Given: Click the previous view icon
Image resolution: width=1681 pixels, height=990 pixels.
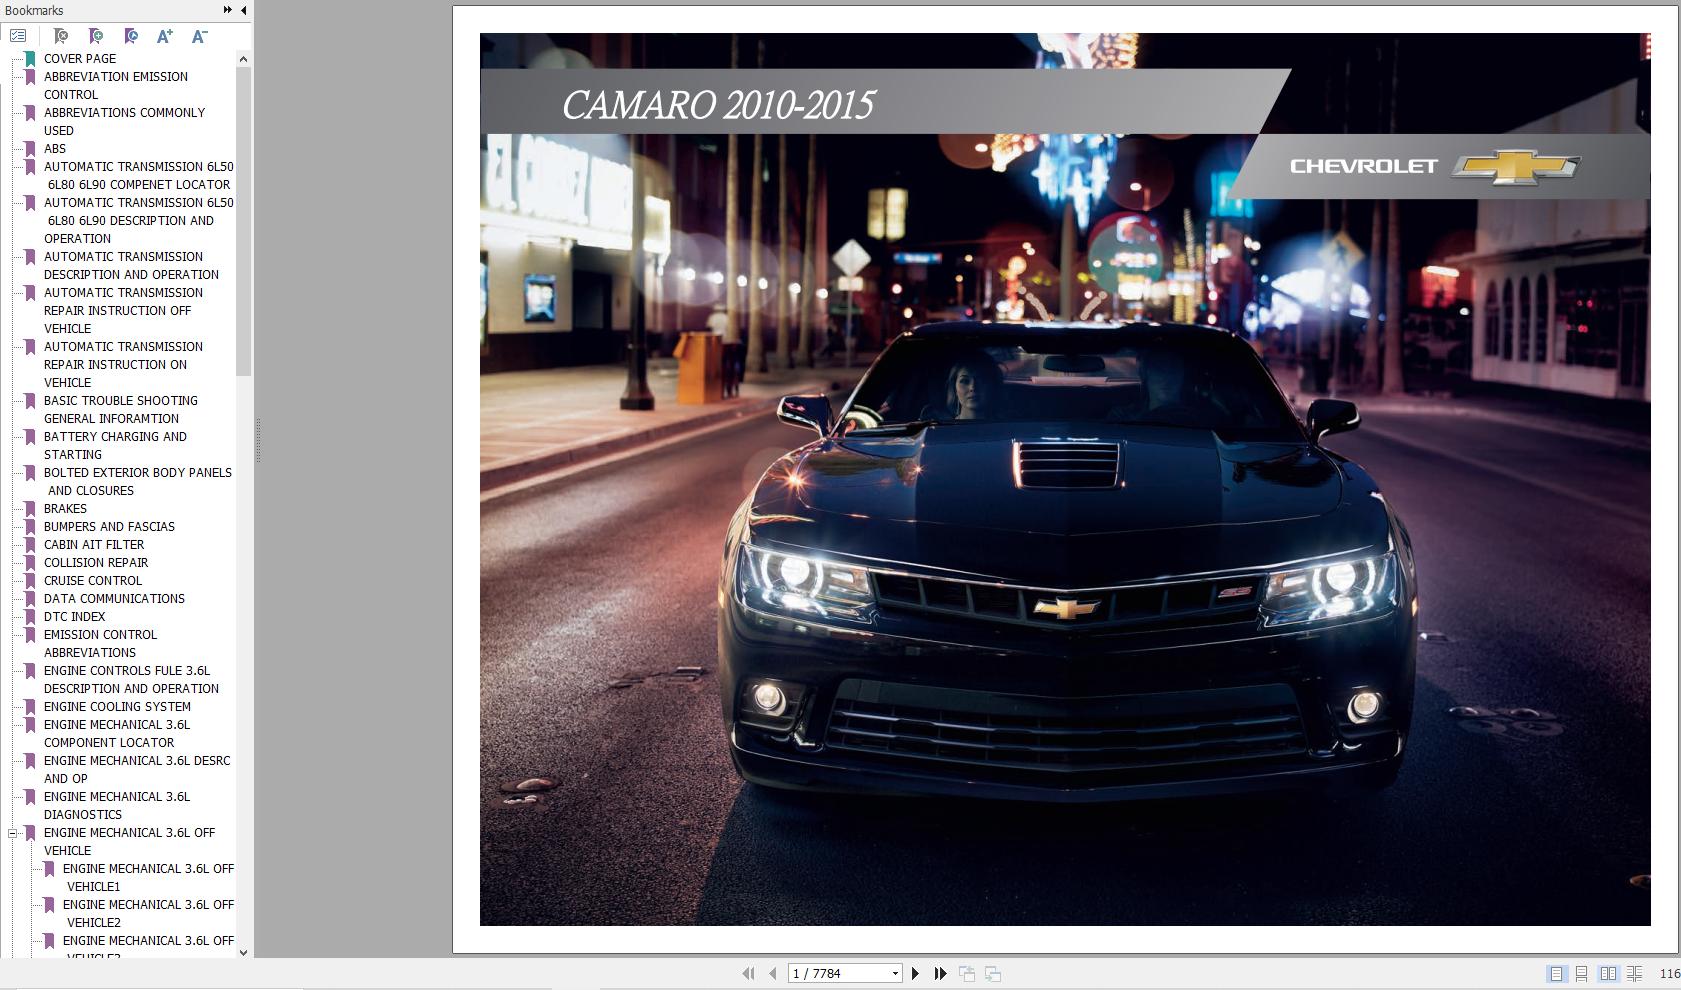Looking at the screenshot, I should coord(967,973).
